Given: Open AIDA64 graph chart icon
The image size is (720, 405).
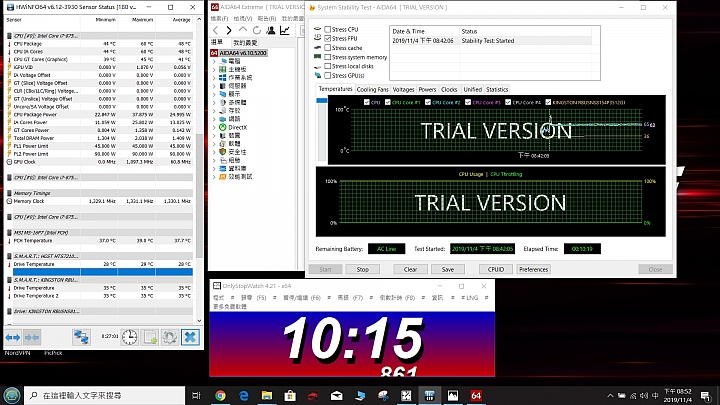Looking at the screenshot, I should click(x=285, y=30).
